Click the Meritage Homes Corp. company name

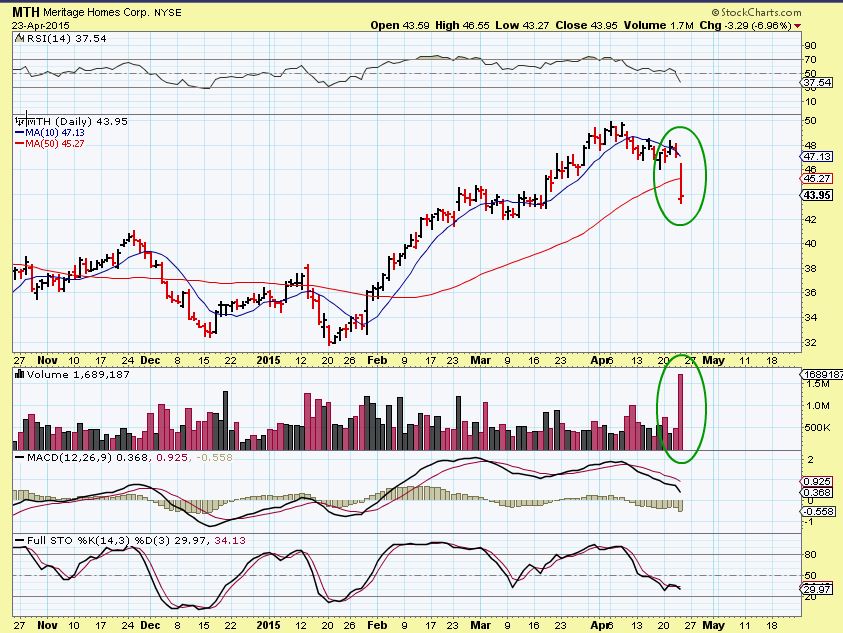pyautogui.click(x=97, y=12)
